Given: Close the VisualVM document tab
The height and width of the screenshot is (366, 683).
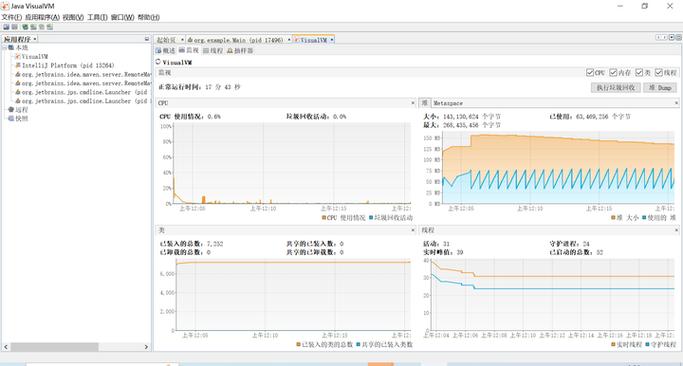Looking at the screenshot, I should point(331,40).
